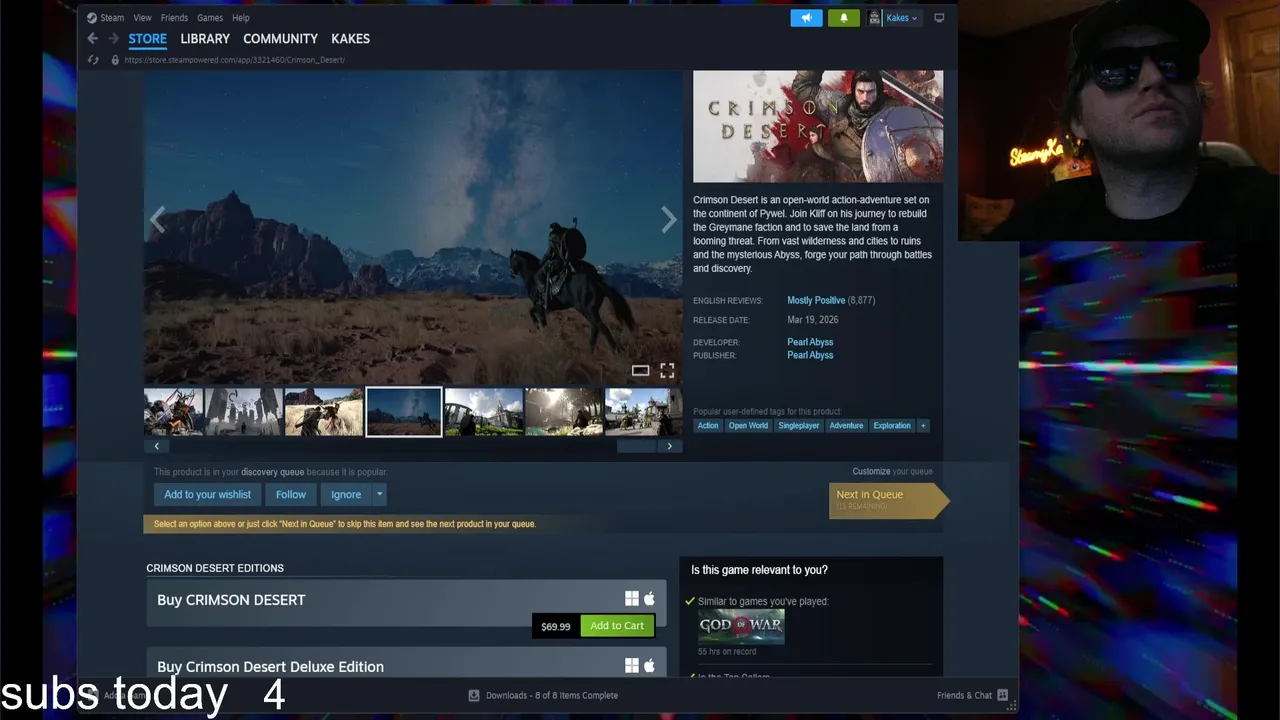The image size is (1280, 720).
Task: Click the Windows icon in the Deluxe Edition row
Action: tap(632, 665)
